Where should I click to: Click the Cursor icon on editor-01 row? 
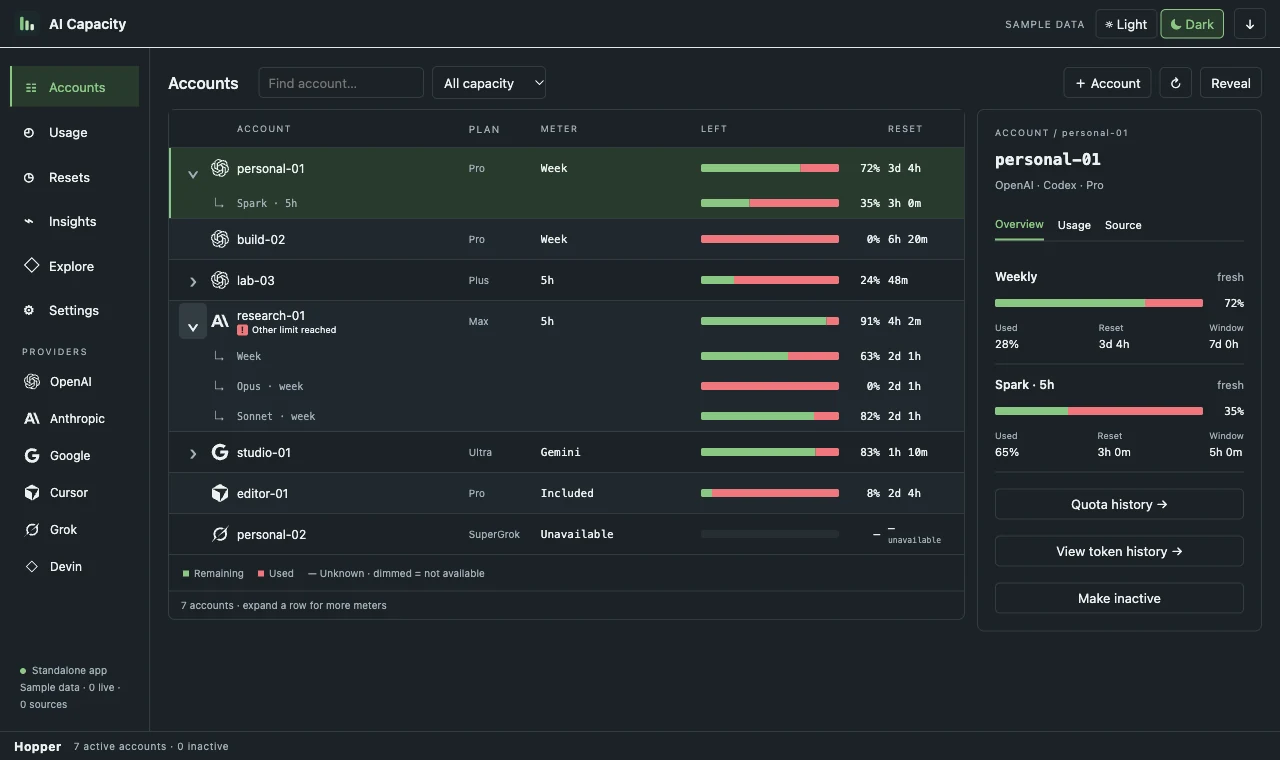pos(220,493)
